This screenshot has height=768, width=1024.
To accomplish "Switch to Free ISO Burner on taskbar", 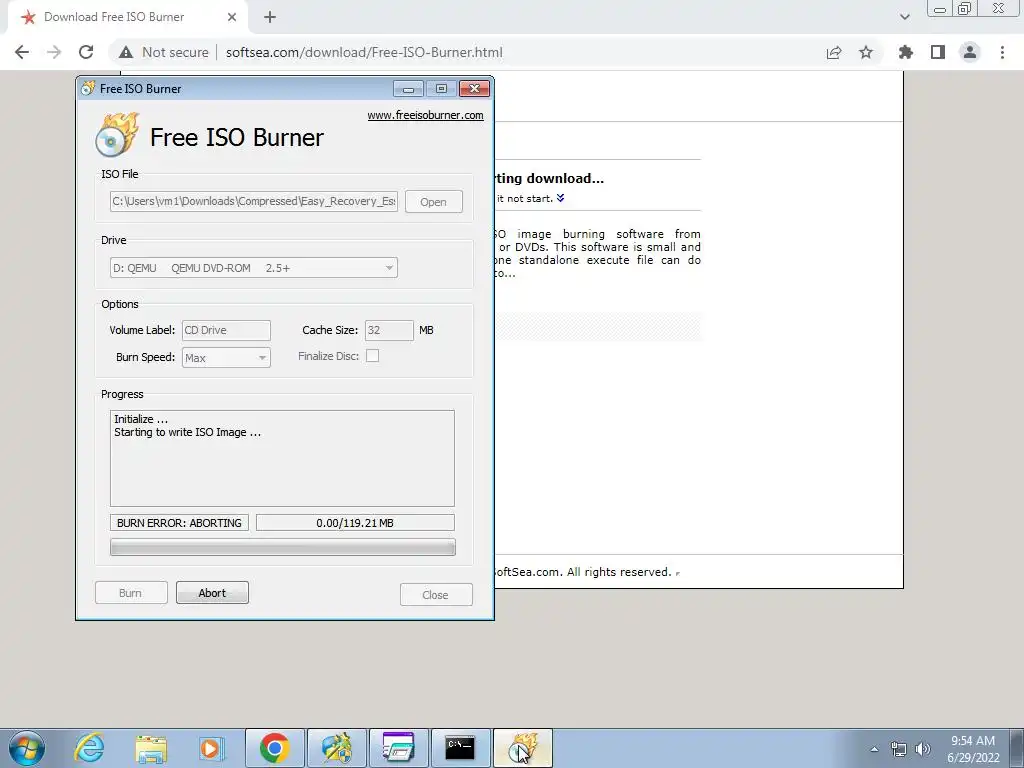I will click(523, 748).
